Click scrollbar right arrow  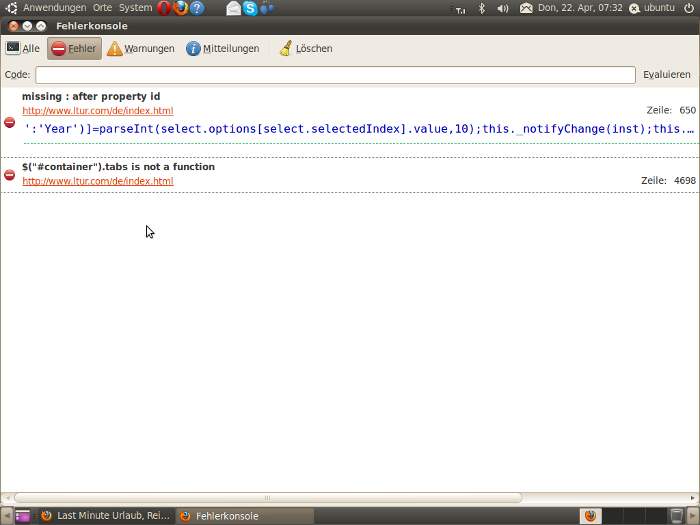pos(692,498)
